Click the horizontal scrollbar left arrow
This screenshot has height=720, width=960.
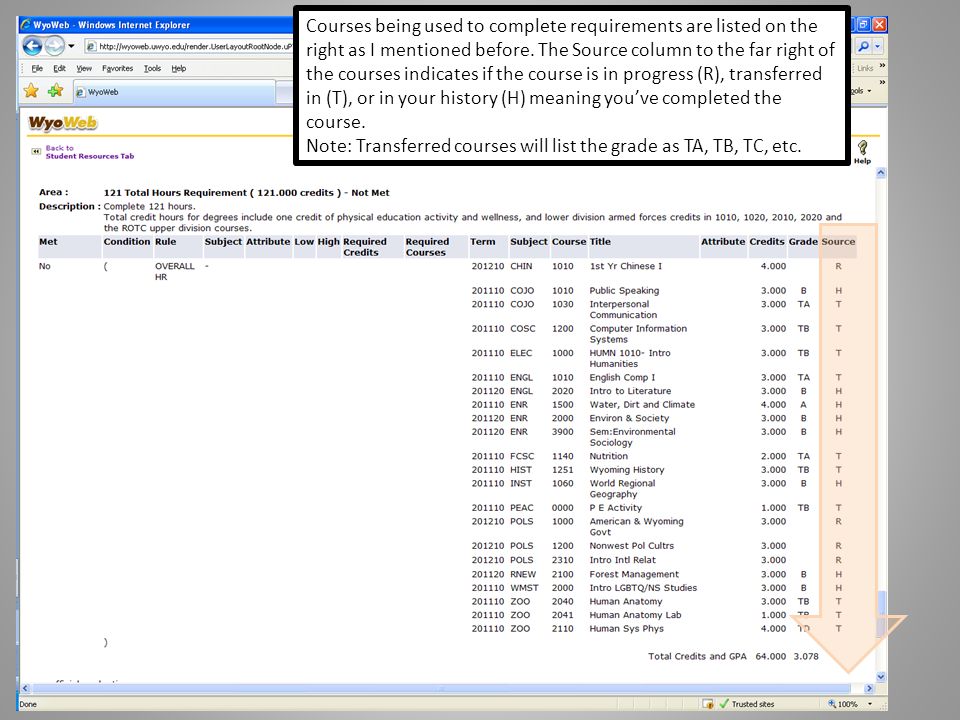25,688
